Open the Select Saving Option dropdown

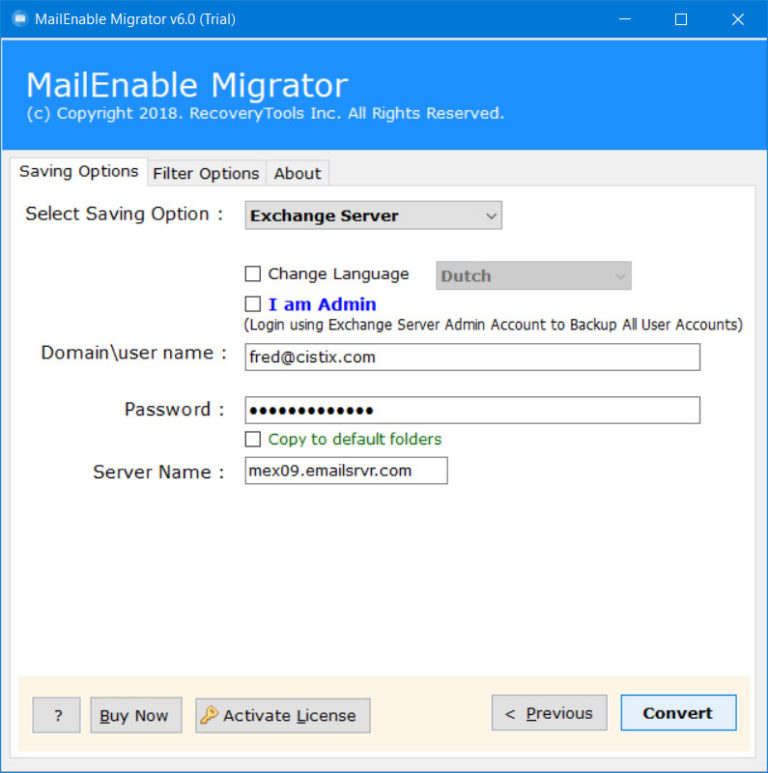pyautogui.click(x=373, y=216)
